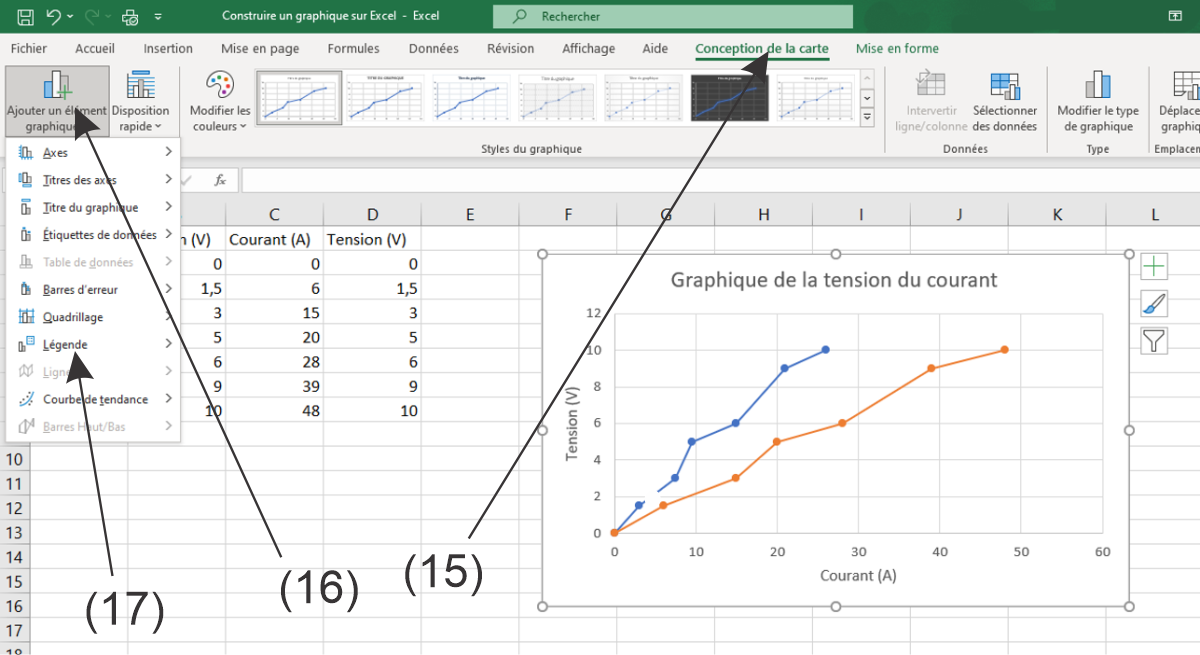Image resolution: width=1200 pixels, height=655 pixels.
Task: Click Sélectionner des données icon
Action: pyautogui.click(x=1004, y=102)
